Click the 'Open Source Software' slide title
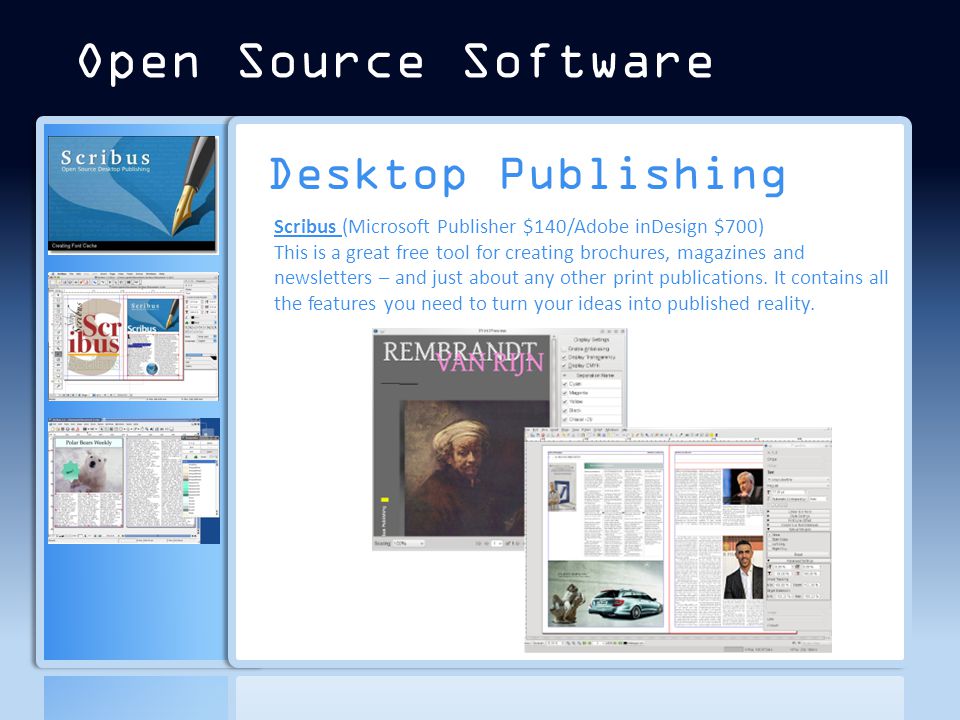This screenshot has height=720, width=960. tap(395, 64)
